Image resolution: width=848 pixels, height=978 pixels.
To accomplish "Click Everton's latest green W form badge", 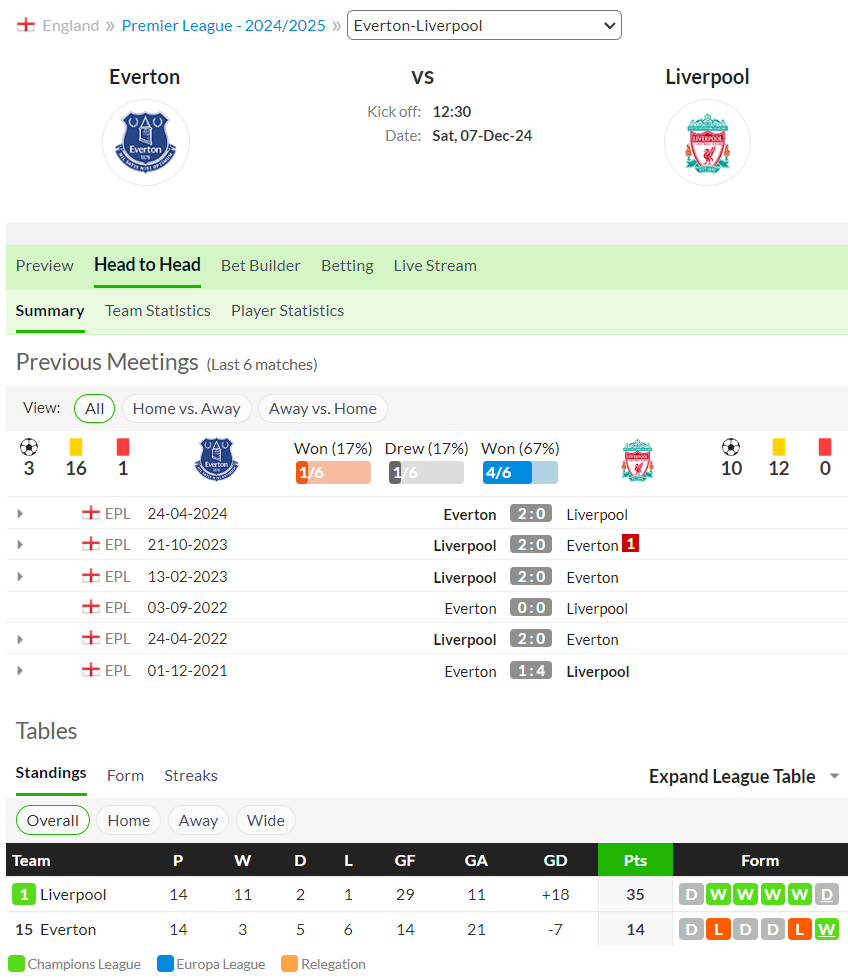I will coord(827,930).
